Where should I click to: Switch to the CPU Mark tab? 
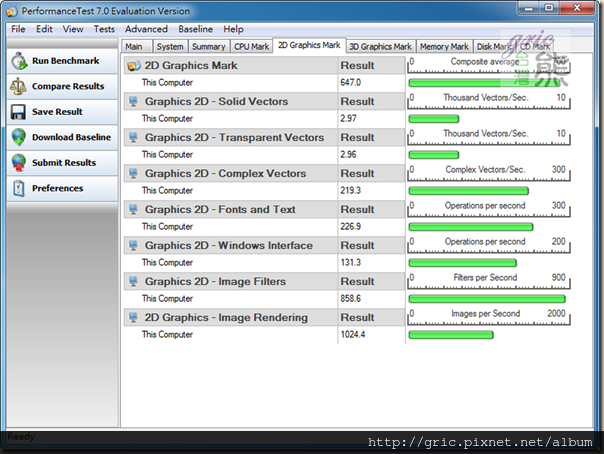252,47
